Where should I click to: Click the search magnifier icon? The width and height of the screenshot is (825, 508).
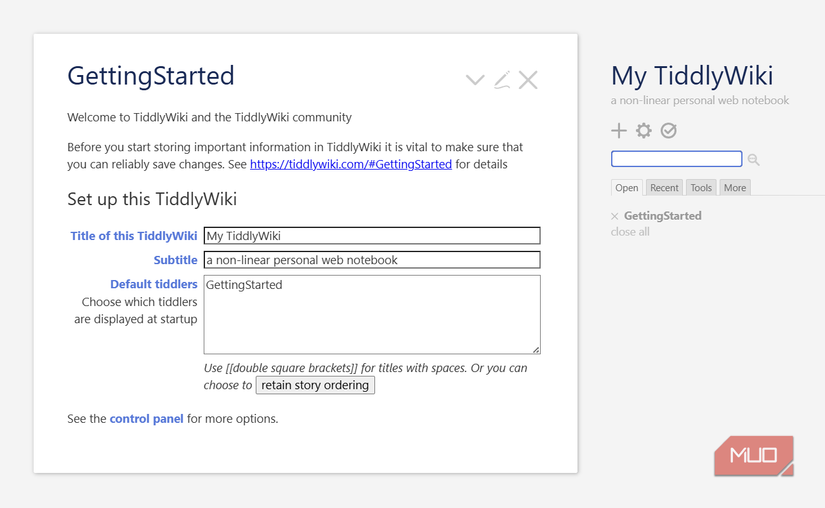click(754, 160)
